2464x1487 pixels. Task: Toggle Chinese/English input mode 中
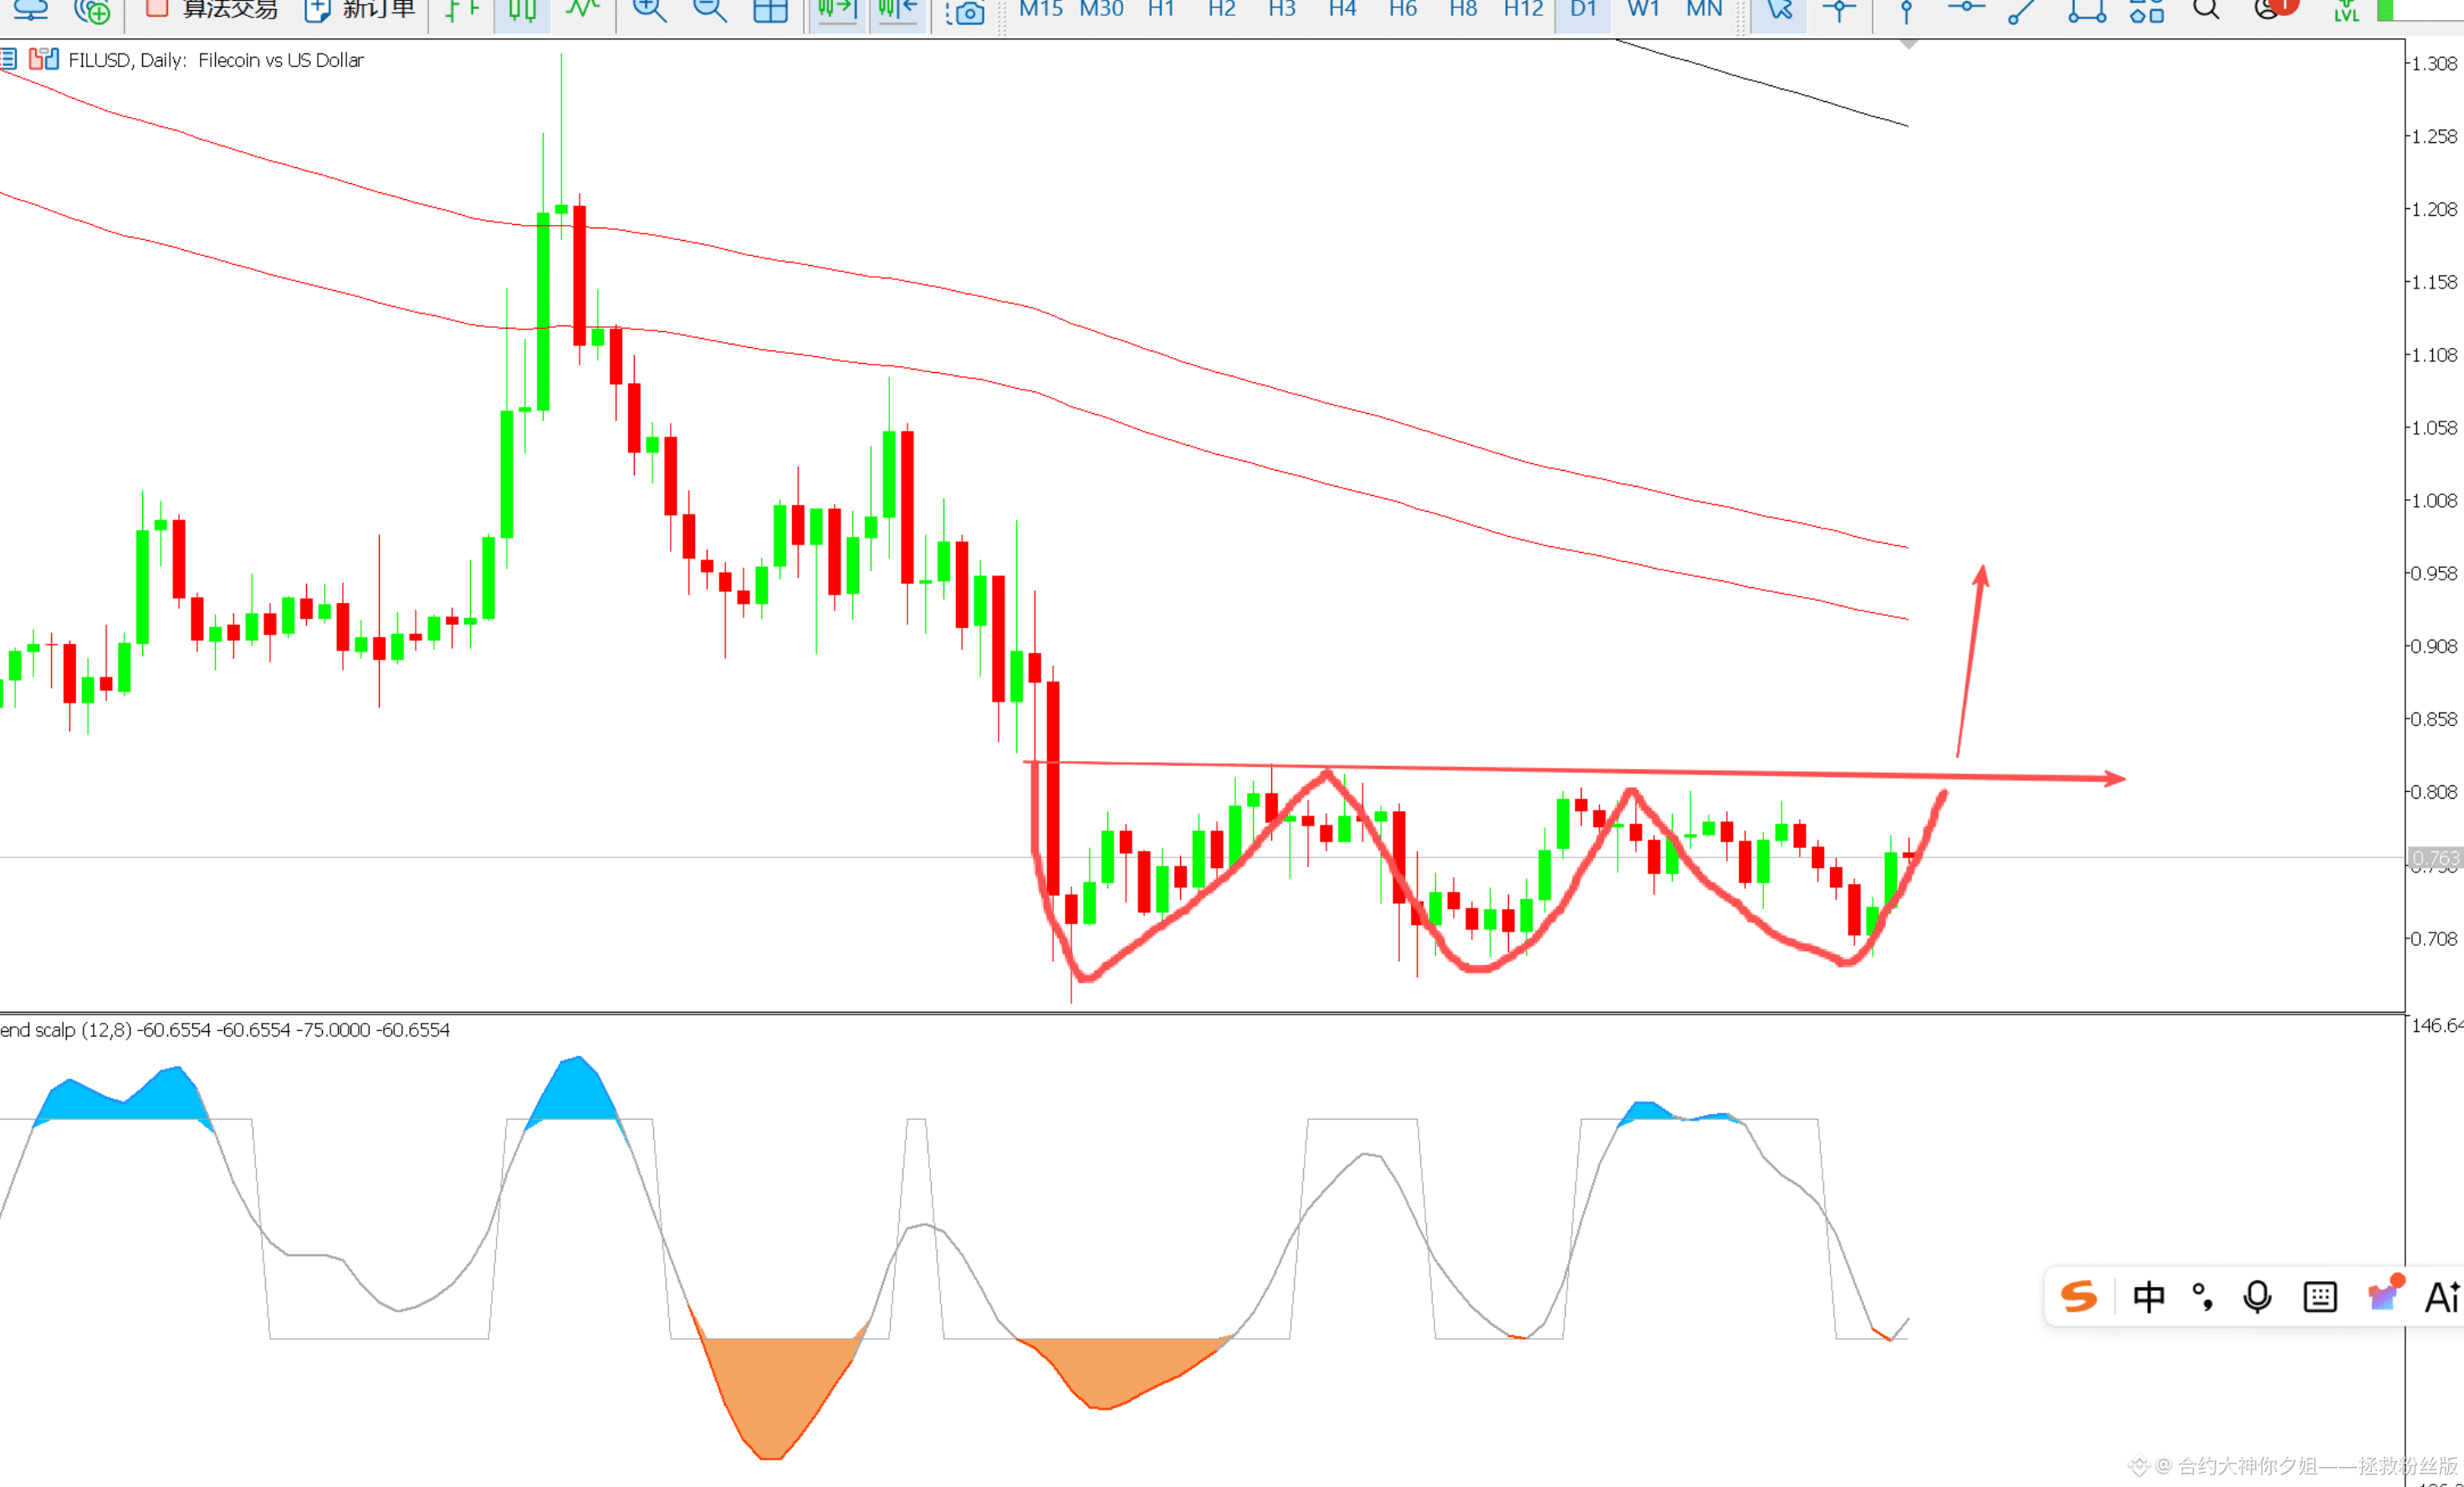coord(2149,1297)
